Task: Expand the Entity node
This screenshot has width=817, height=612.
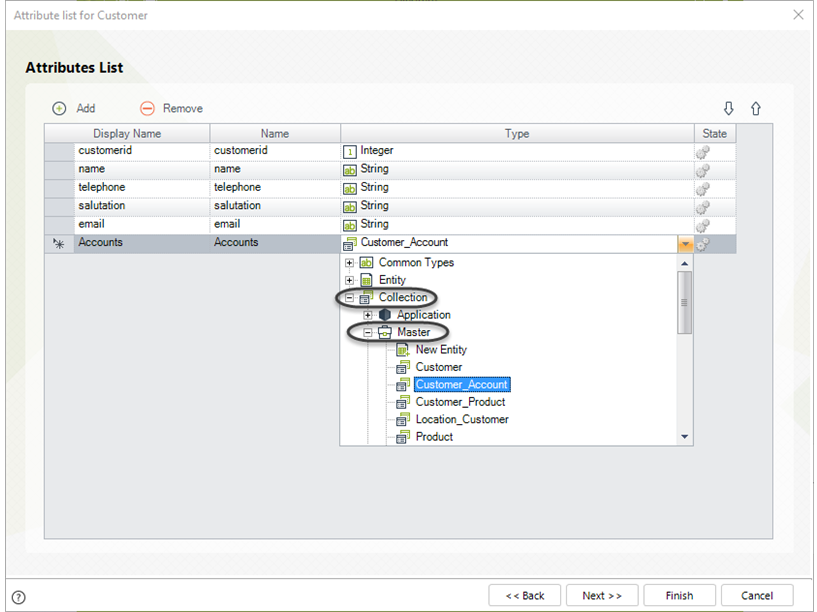Action: pyautogui.click(x=349, y=280)
